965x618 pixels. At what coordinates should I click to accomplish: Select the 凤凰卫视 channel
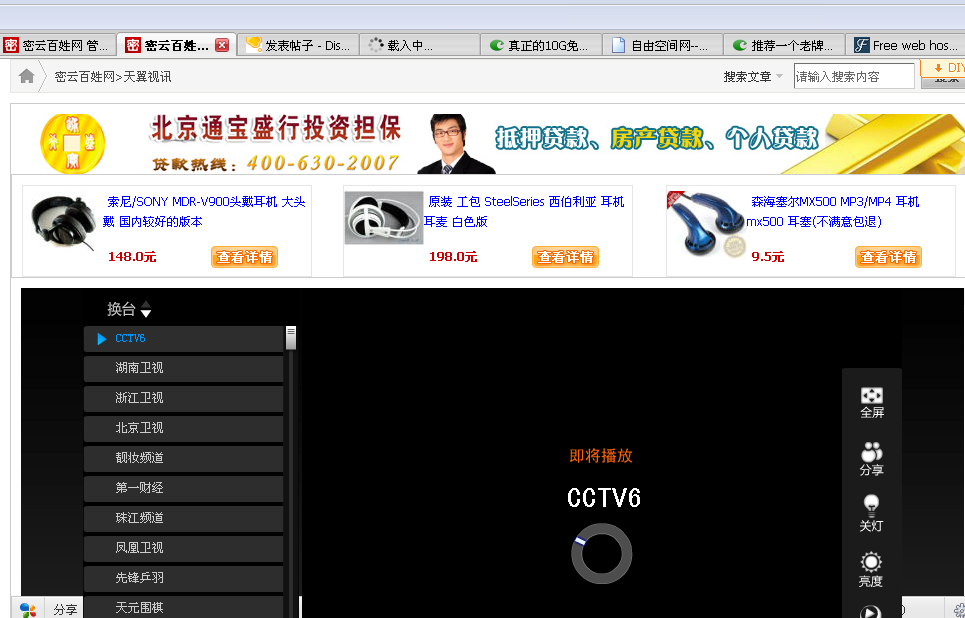(x=183, y=548)
